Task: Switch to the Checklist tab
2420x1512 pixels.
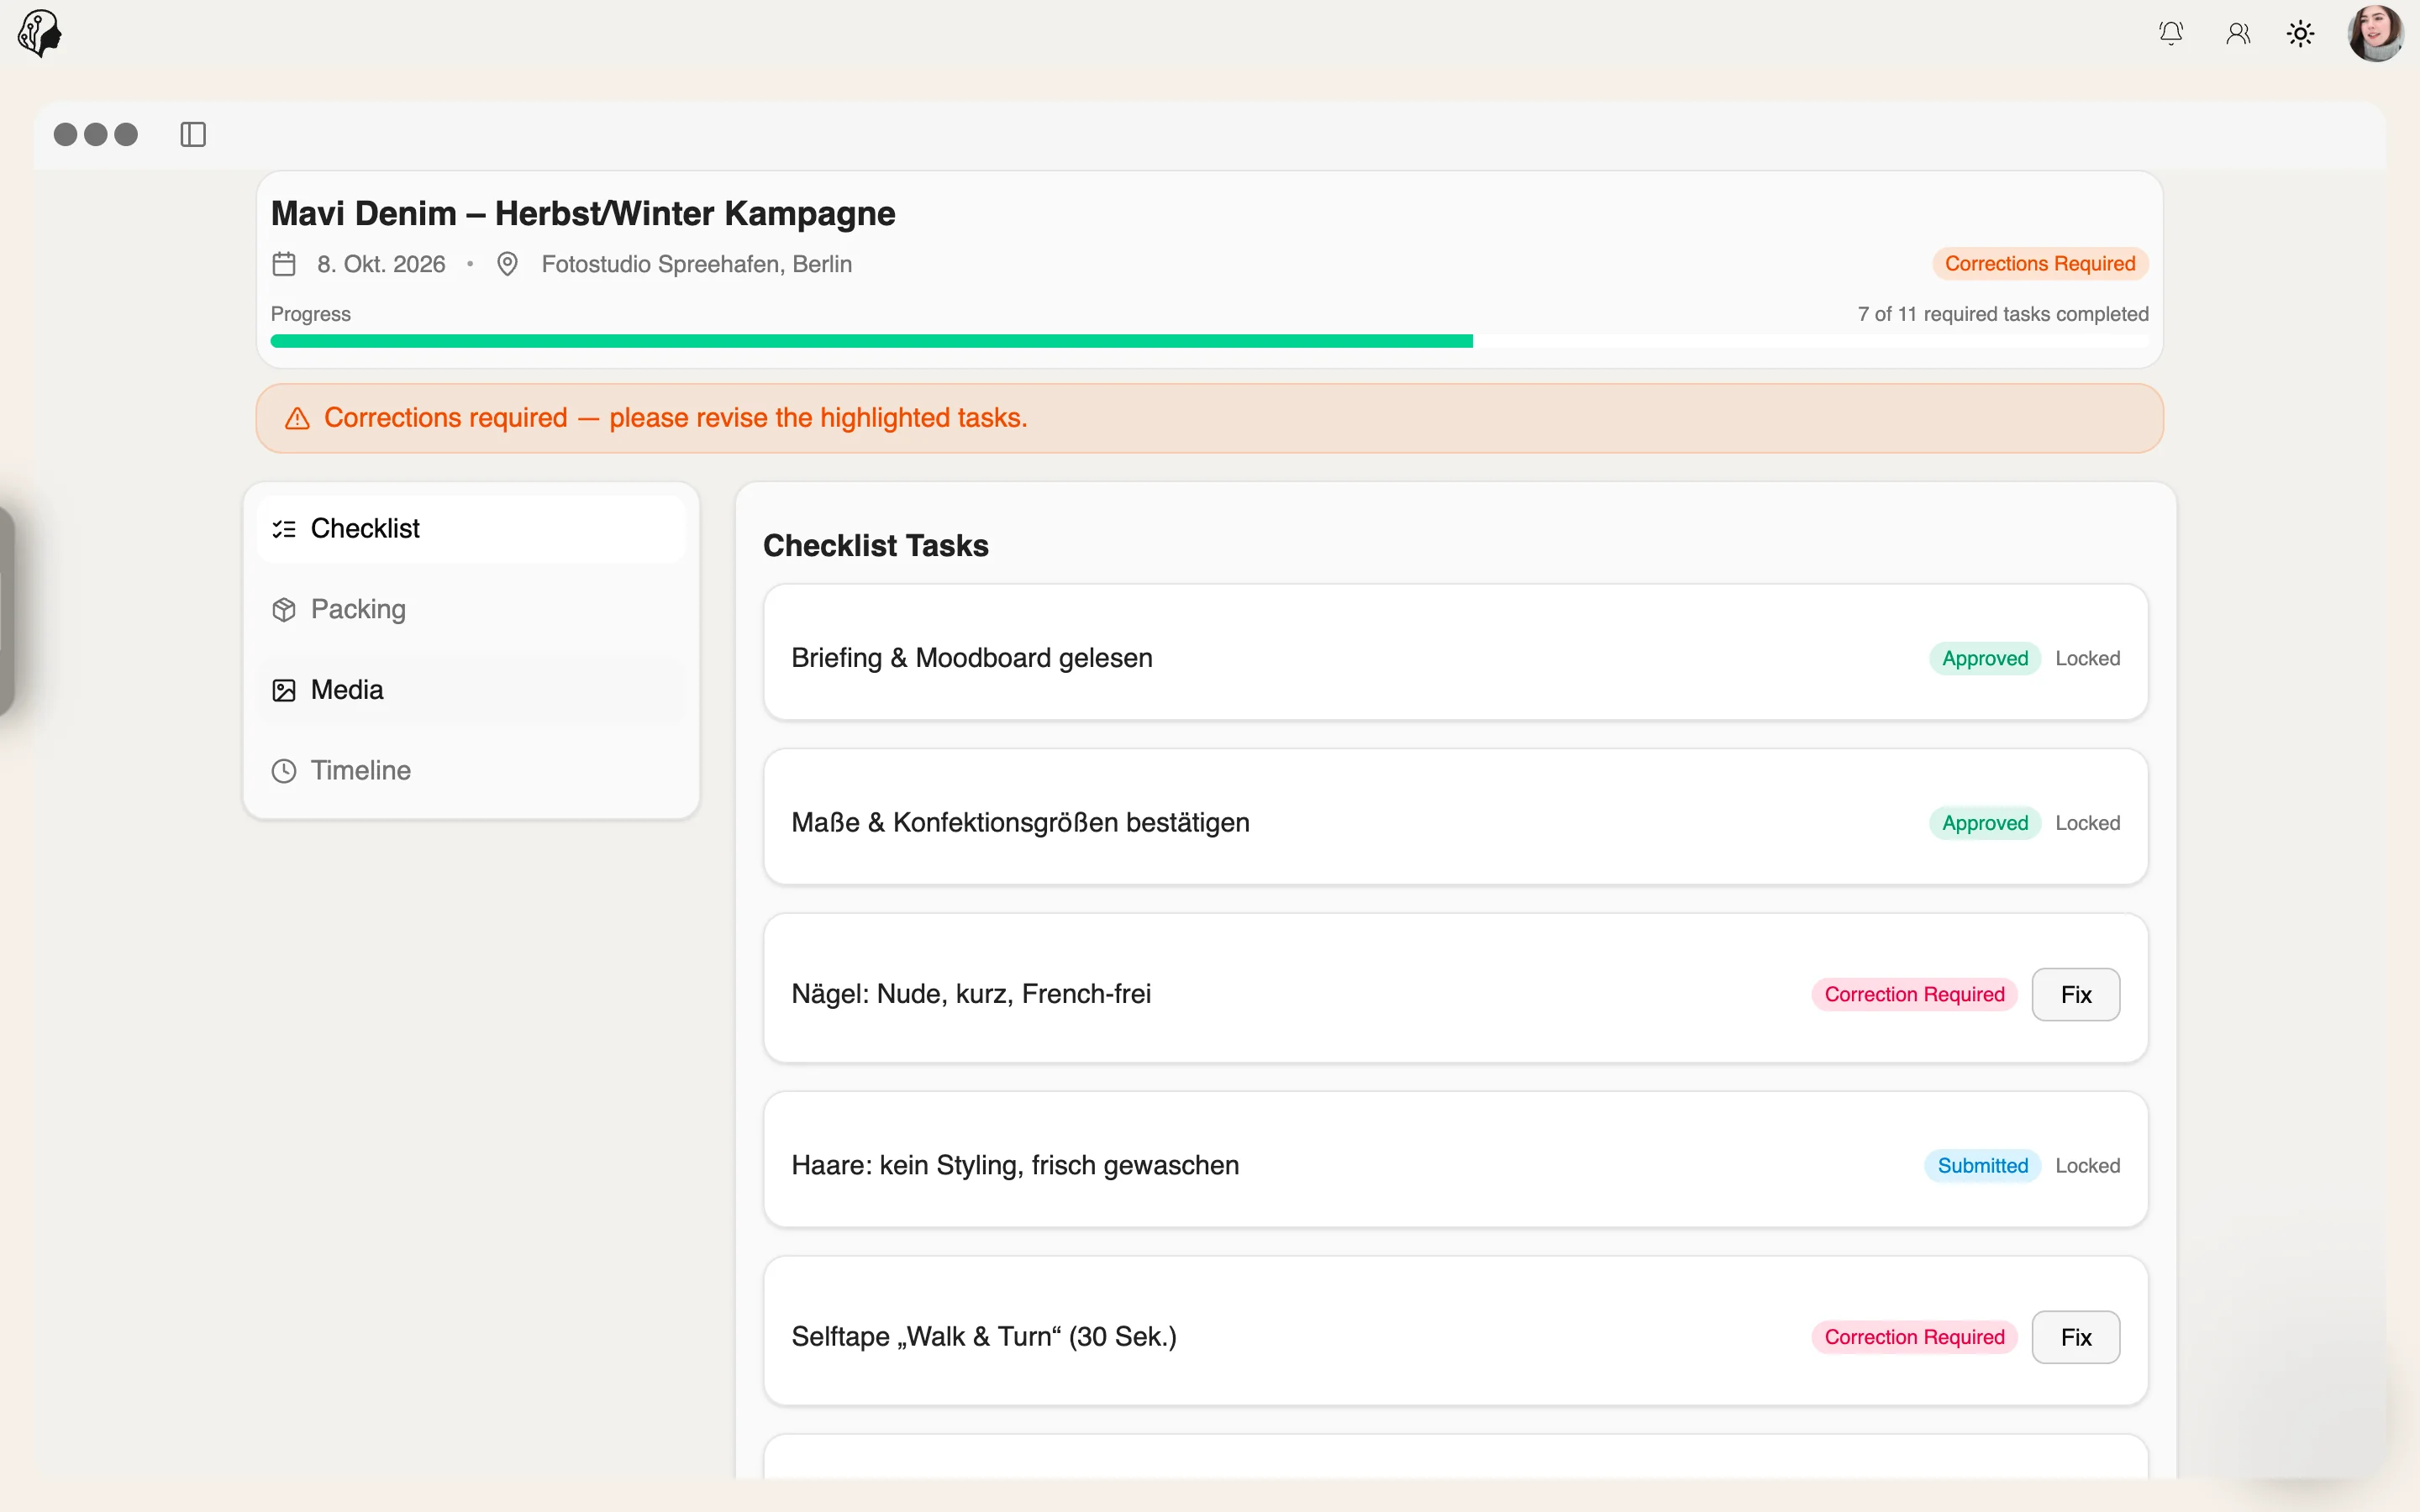Action: click(471, 529)
